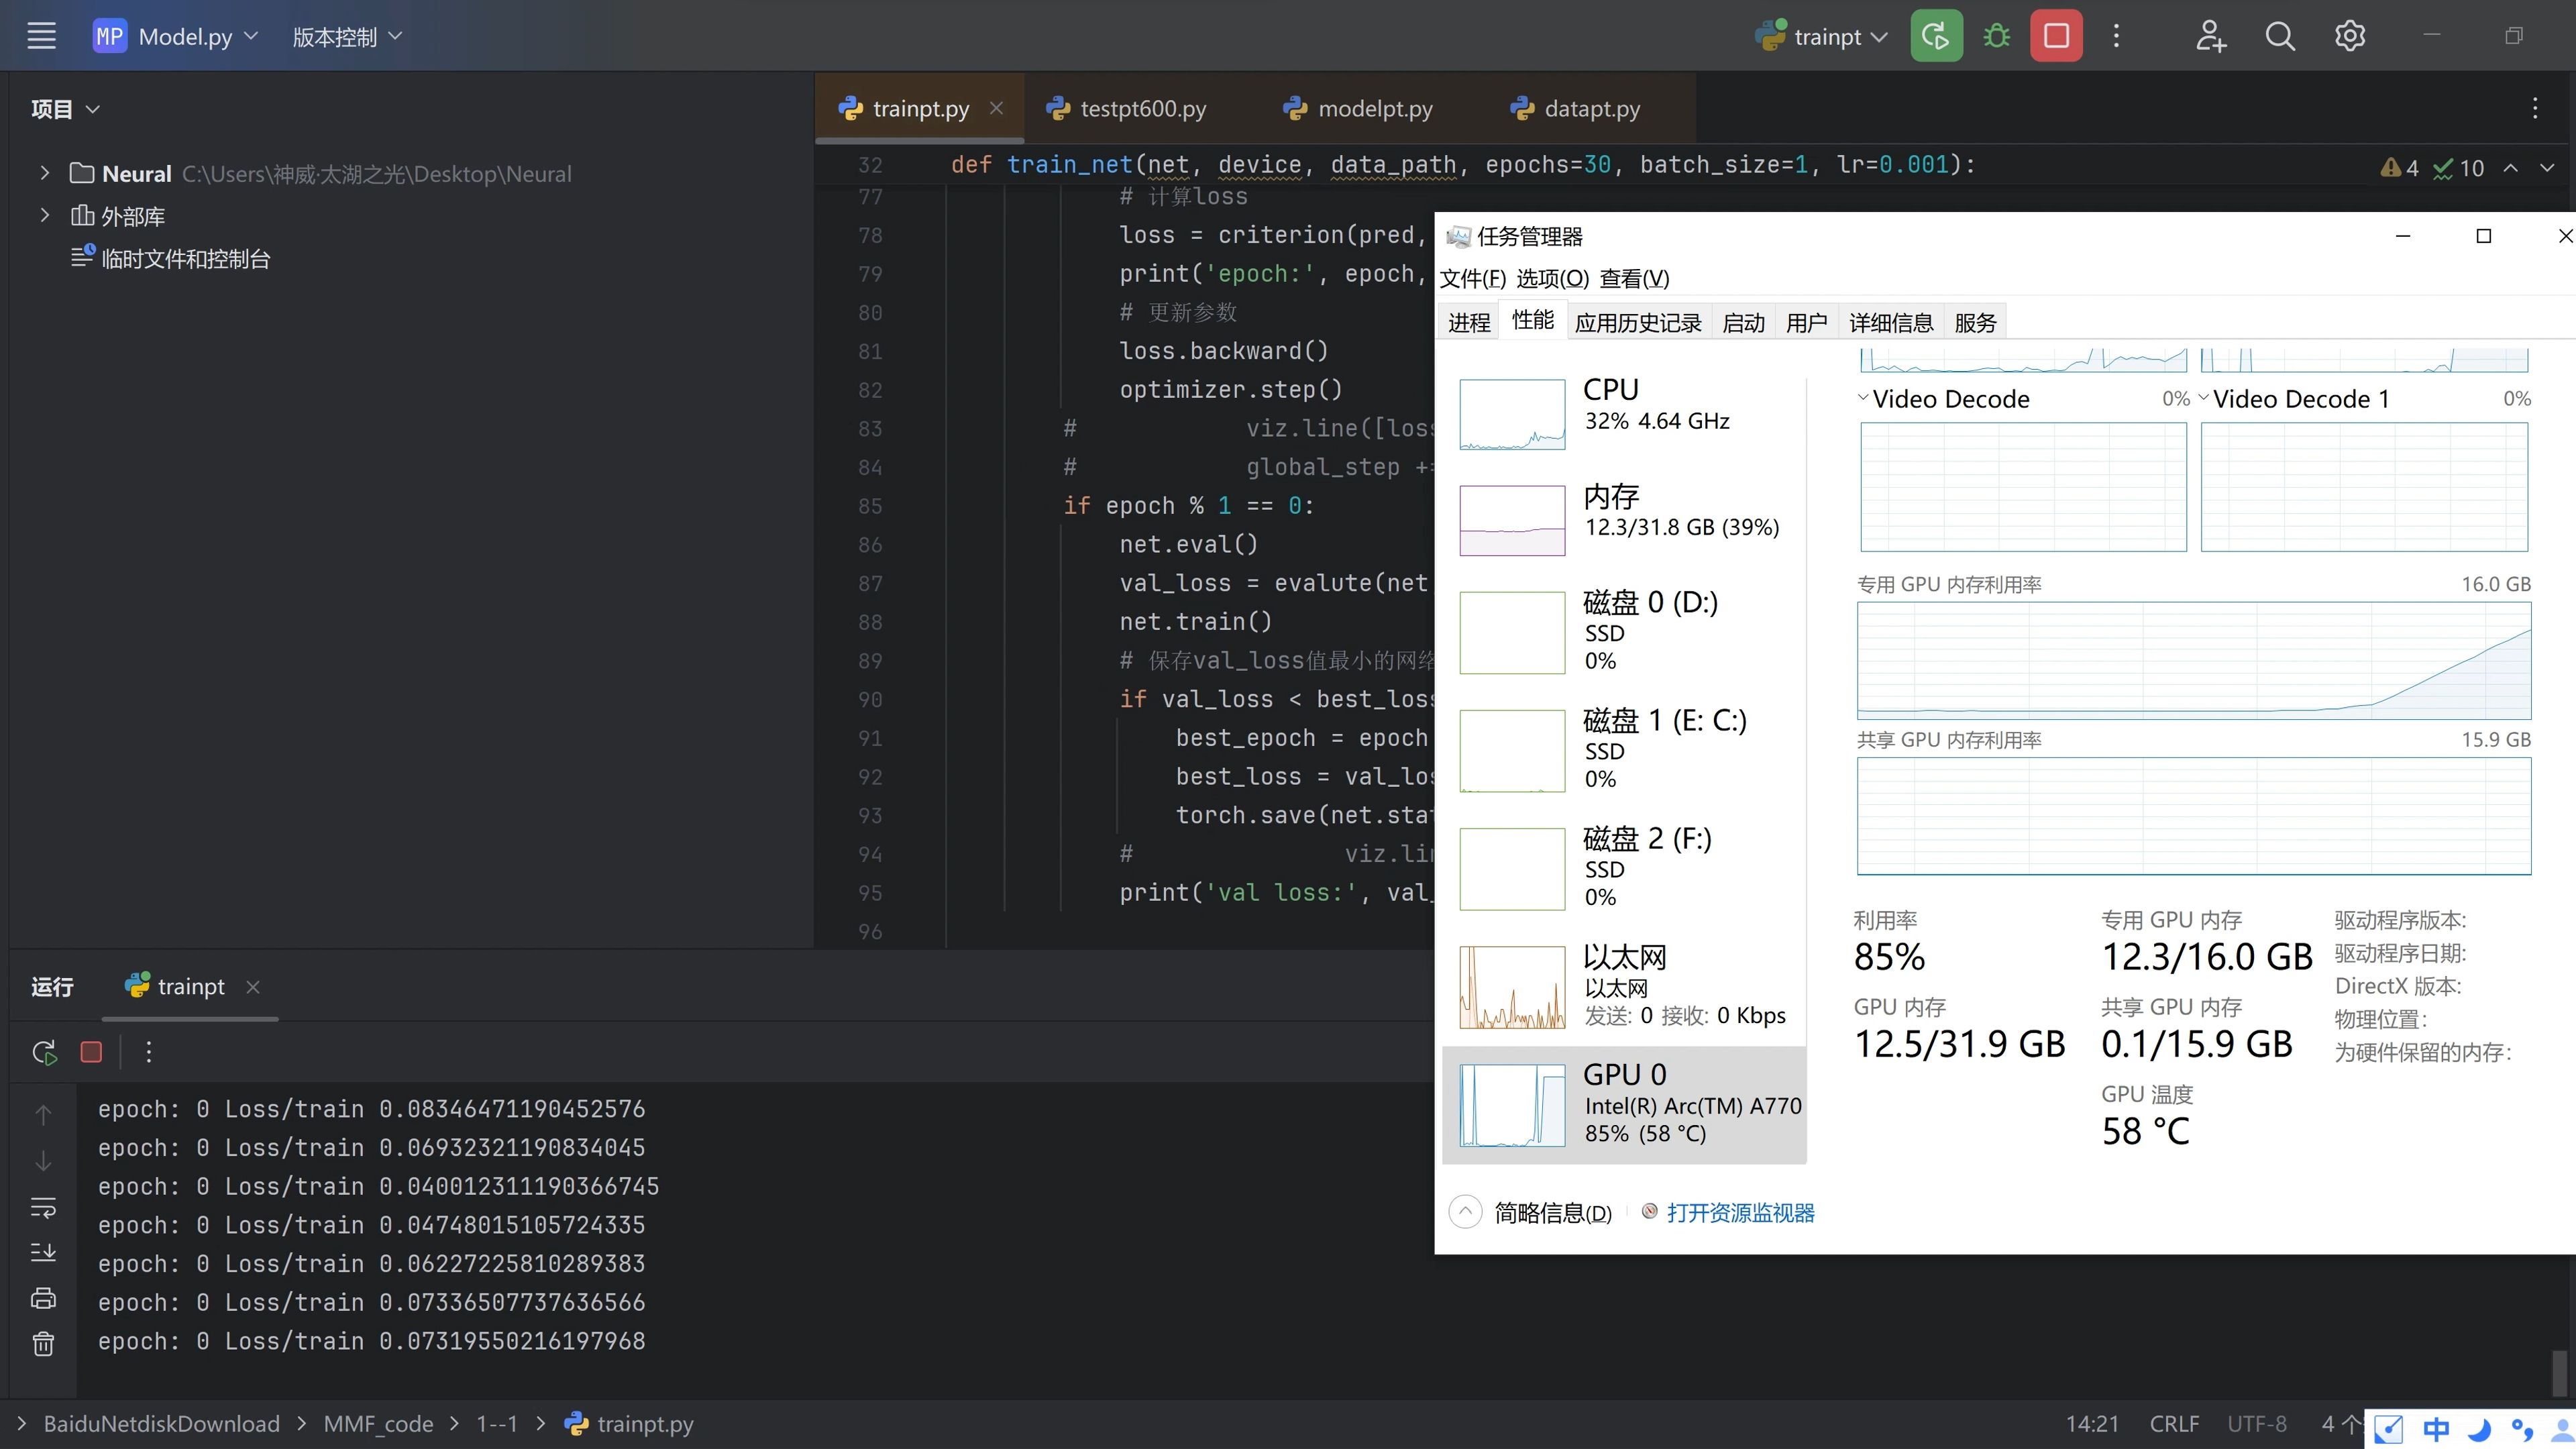
Task: Open IDE settings gear icon
Action: tap(2349, 37)
